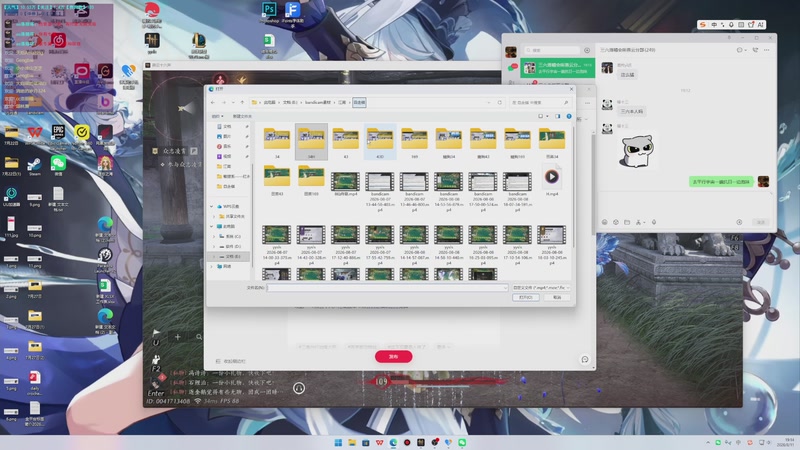Expand the address bar history dropdown
Screen dimensions: 800x450
pyautogui.click(x=489, y=103)
